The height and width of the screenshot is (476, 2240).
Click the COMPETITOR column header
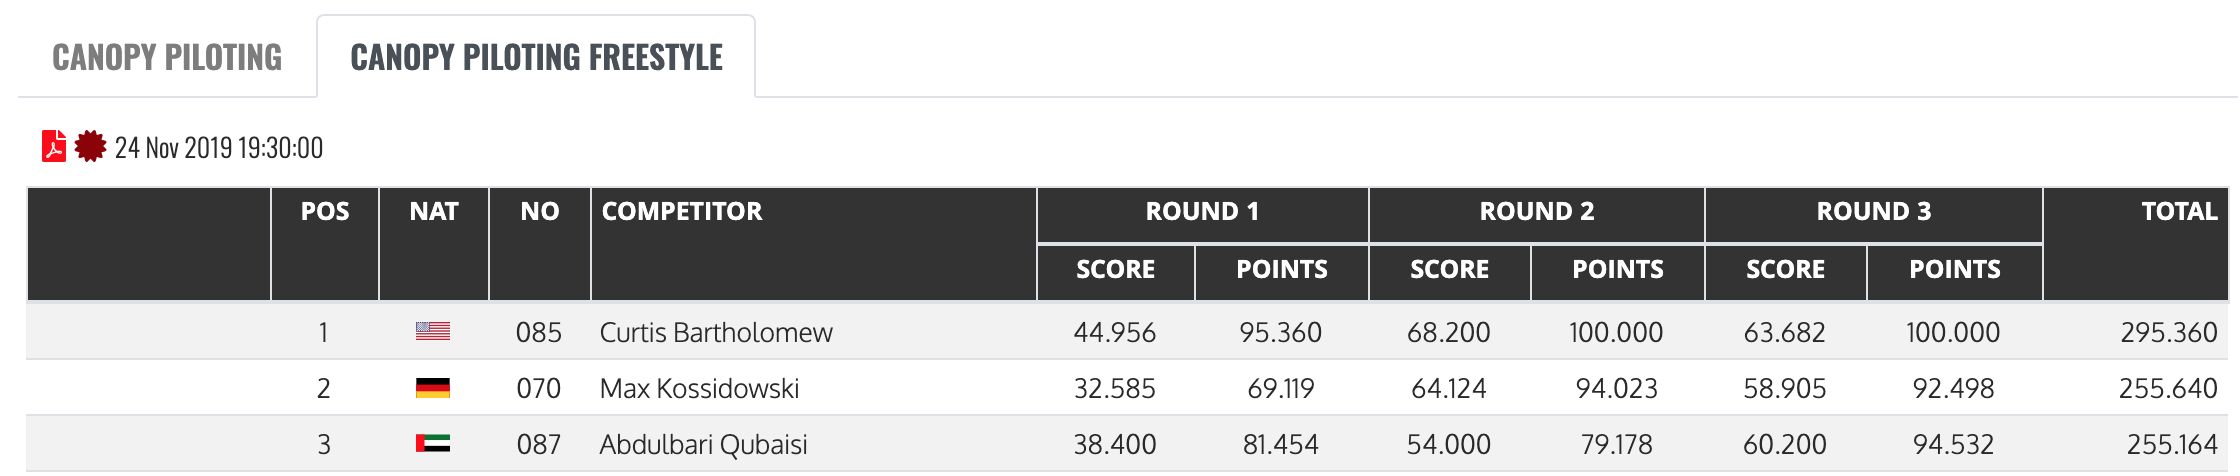coord(682,212)
